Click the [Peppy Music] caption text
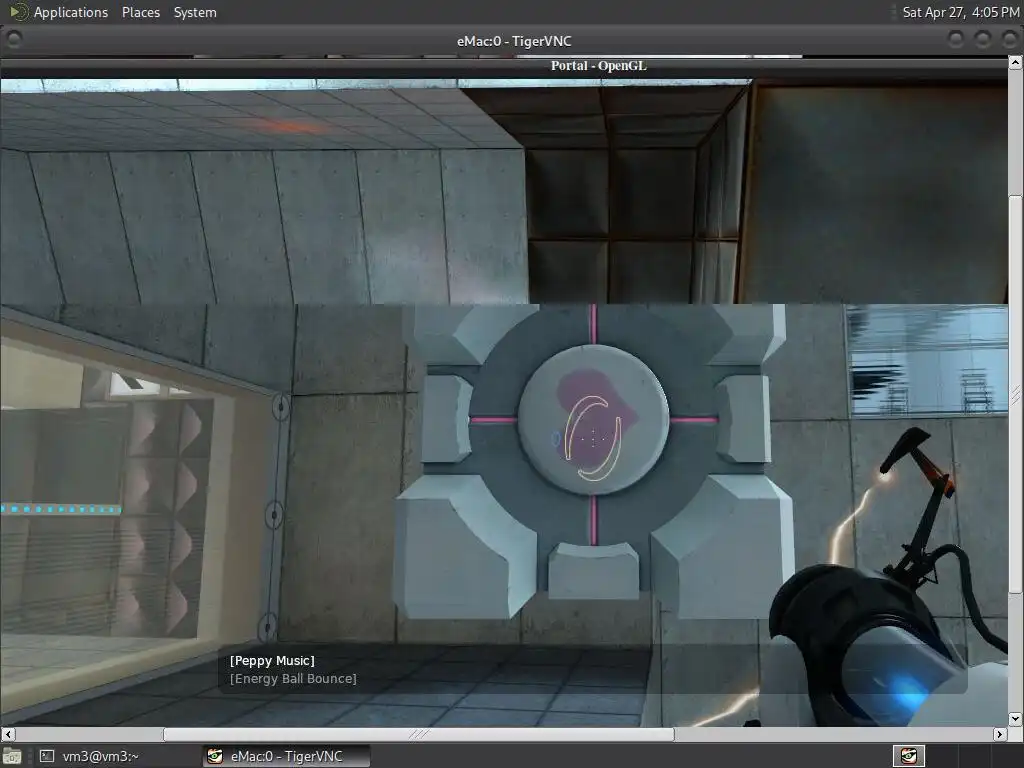The width and height of the screenshot is (1024, 768). click(x=272, y=661)
